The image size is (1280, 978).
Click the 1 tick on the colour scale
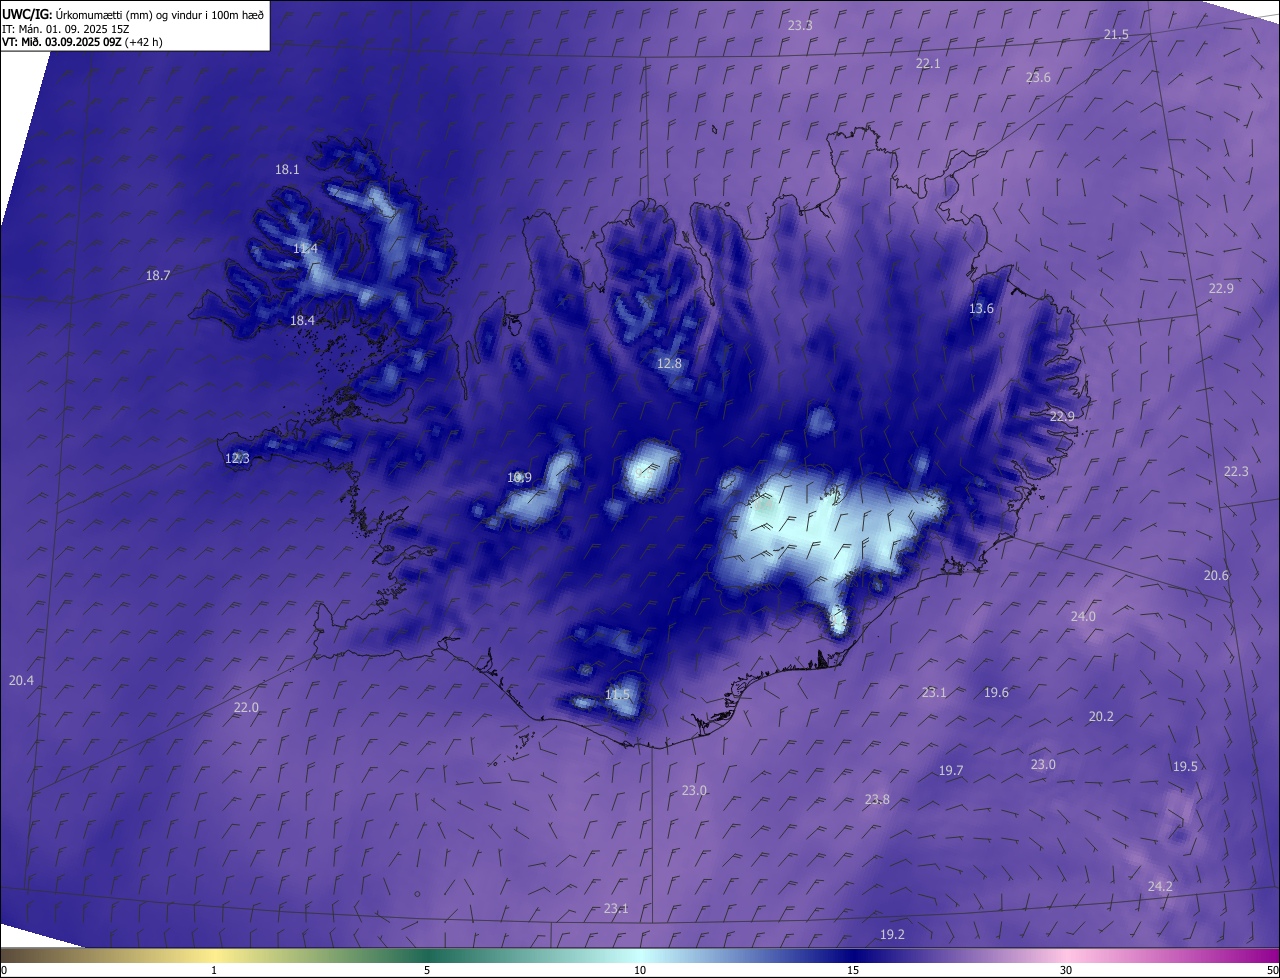coord(214,970)
